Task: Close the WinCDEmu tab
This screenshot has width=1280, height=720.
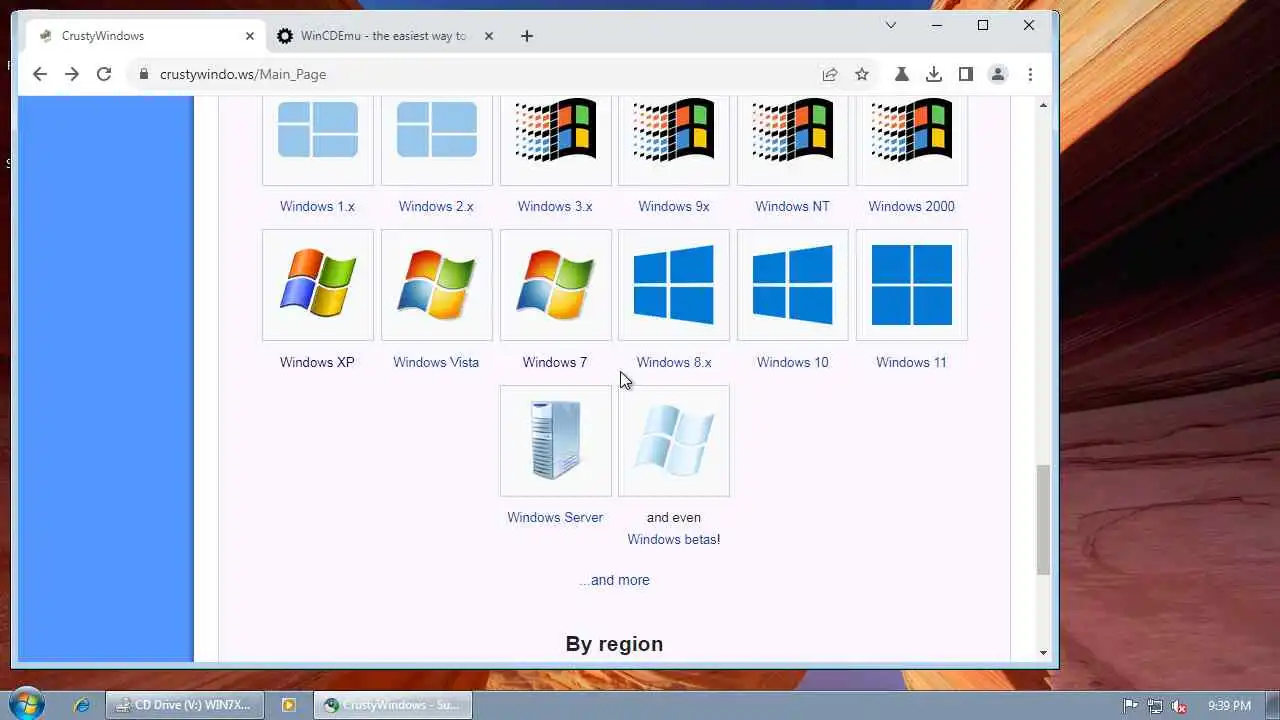Action: click(489, 36)
